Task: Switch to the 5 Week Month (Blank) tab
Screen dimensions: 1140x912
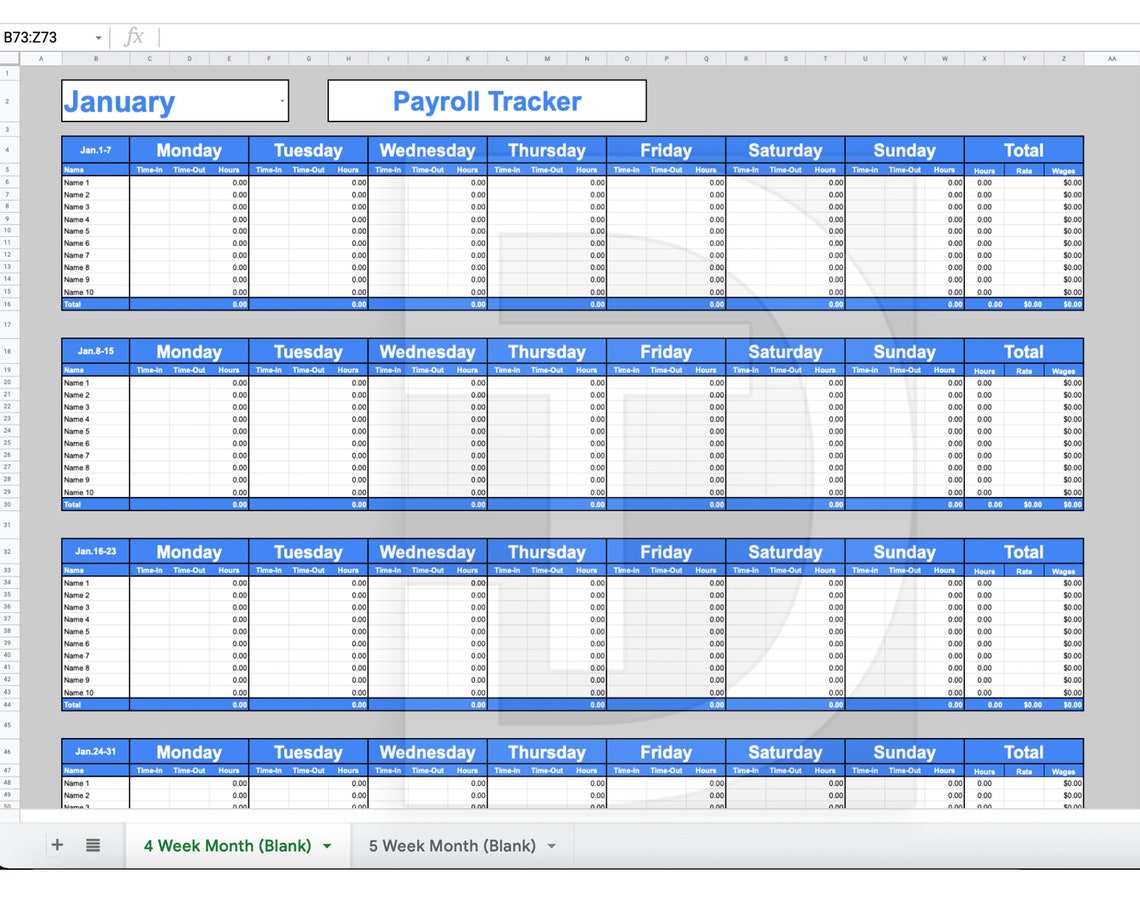Action: pos(450,845)
